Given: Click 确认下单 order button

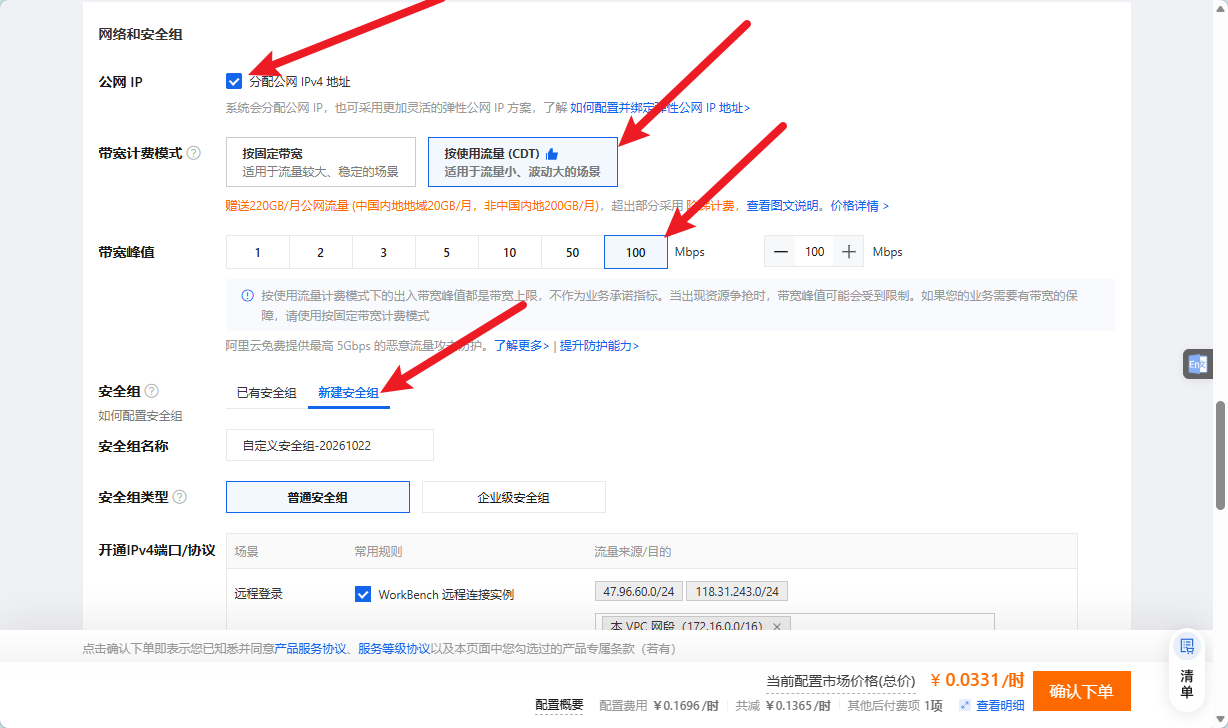Looking at the screenshot, I should pyautogui.click(x=1082, y=691).
